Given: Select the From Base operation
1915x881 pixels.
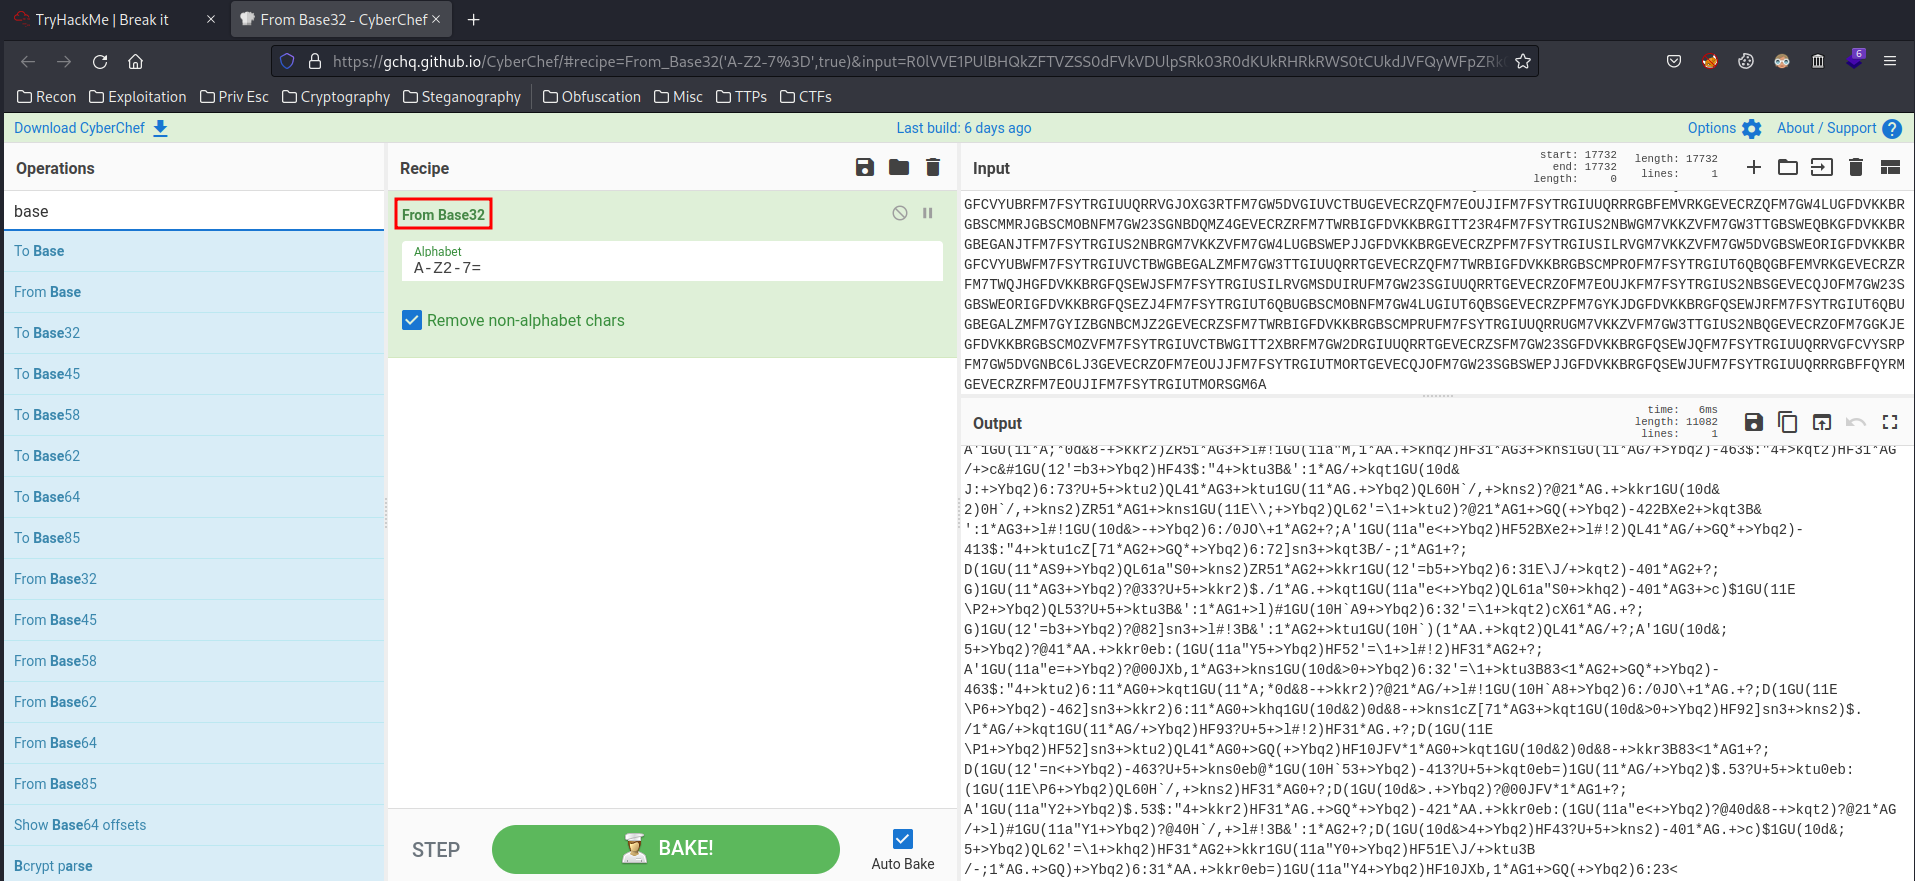Looking at the screenshot, I should [x=194, y=292].
